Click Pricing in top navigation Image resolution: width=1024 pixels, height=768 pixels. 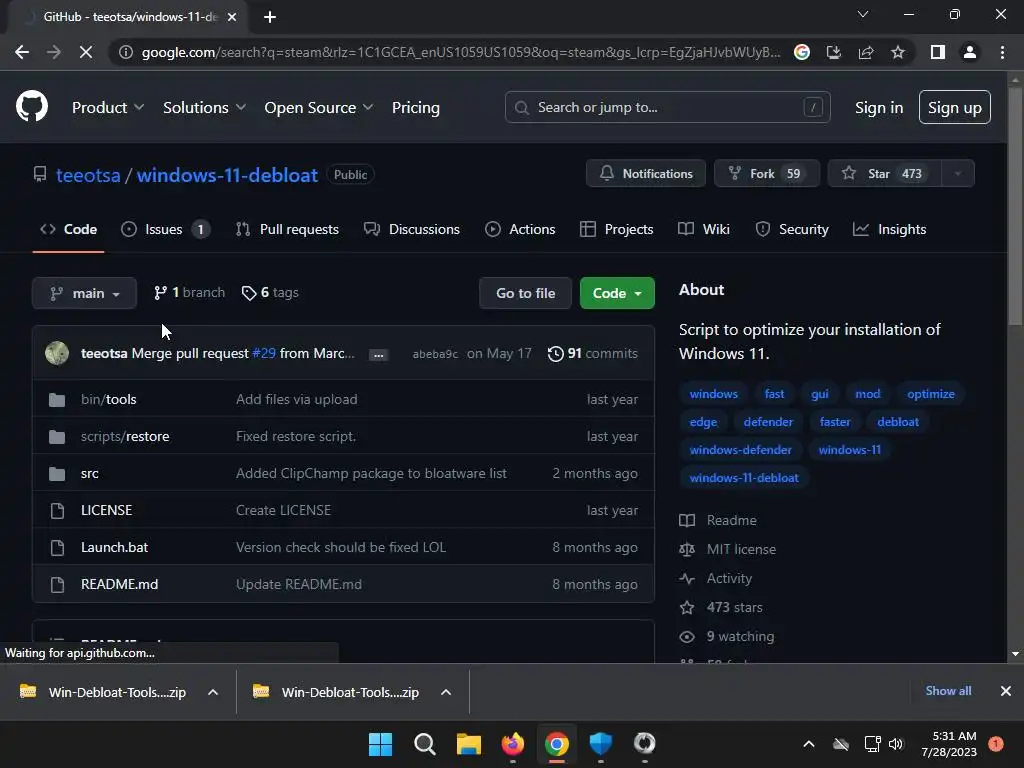pos(416,108)
